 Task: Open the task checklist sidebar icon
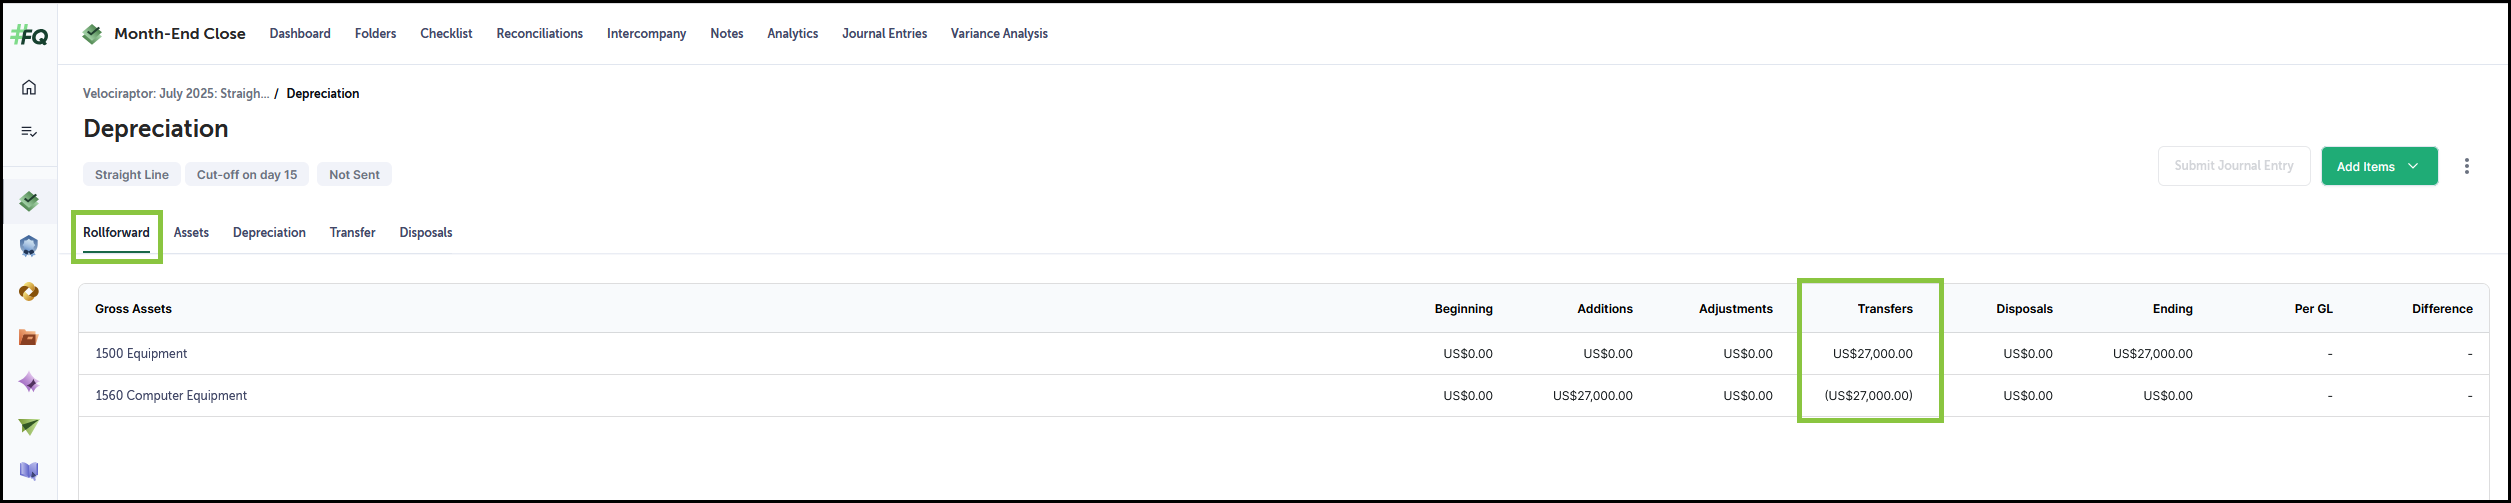(29, 131)
